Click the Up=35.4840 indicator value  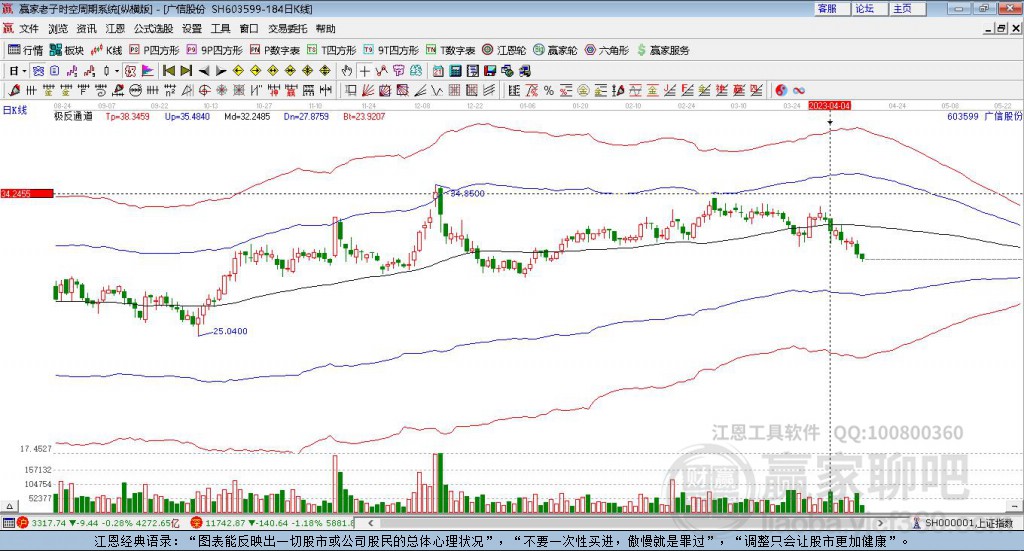coord(187,116)
